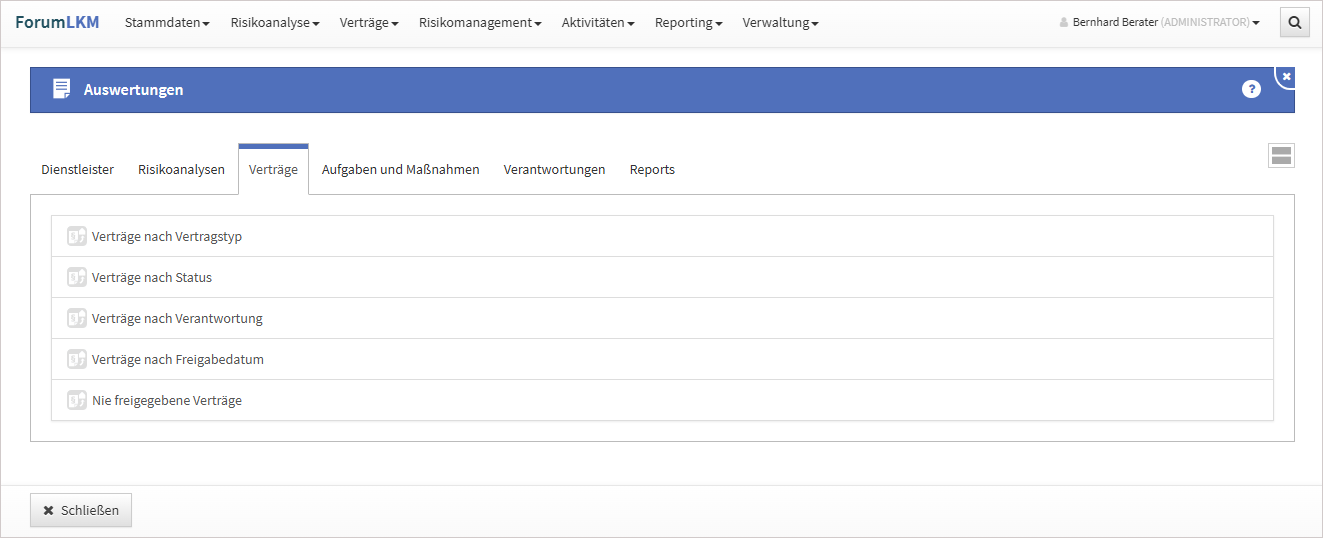The height and width of the screenshot is (538, 1323).
Task: Expand the Verwaltung menu
Action: (780, 22)
